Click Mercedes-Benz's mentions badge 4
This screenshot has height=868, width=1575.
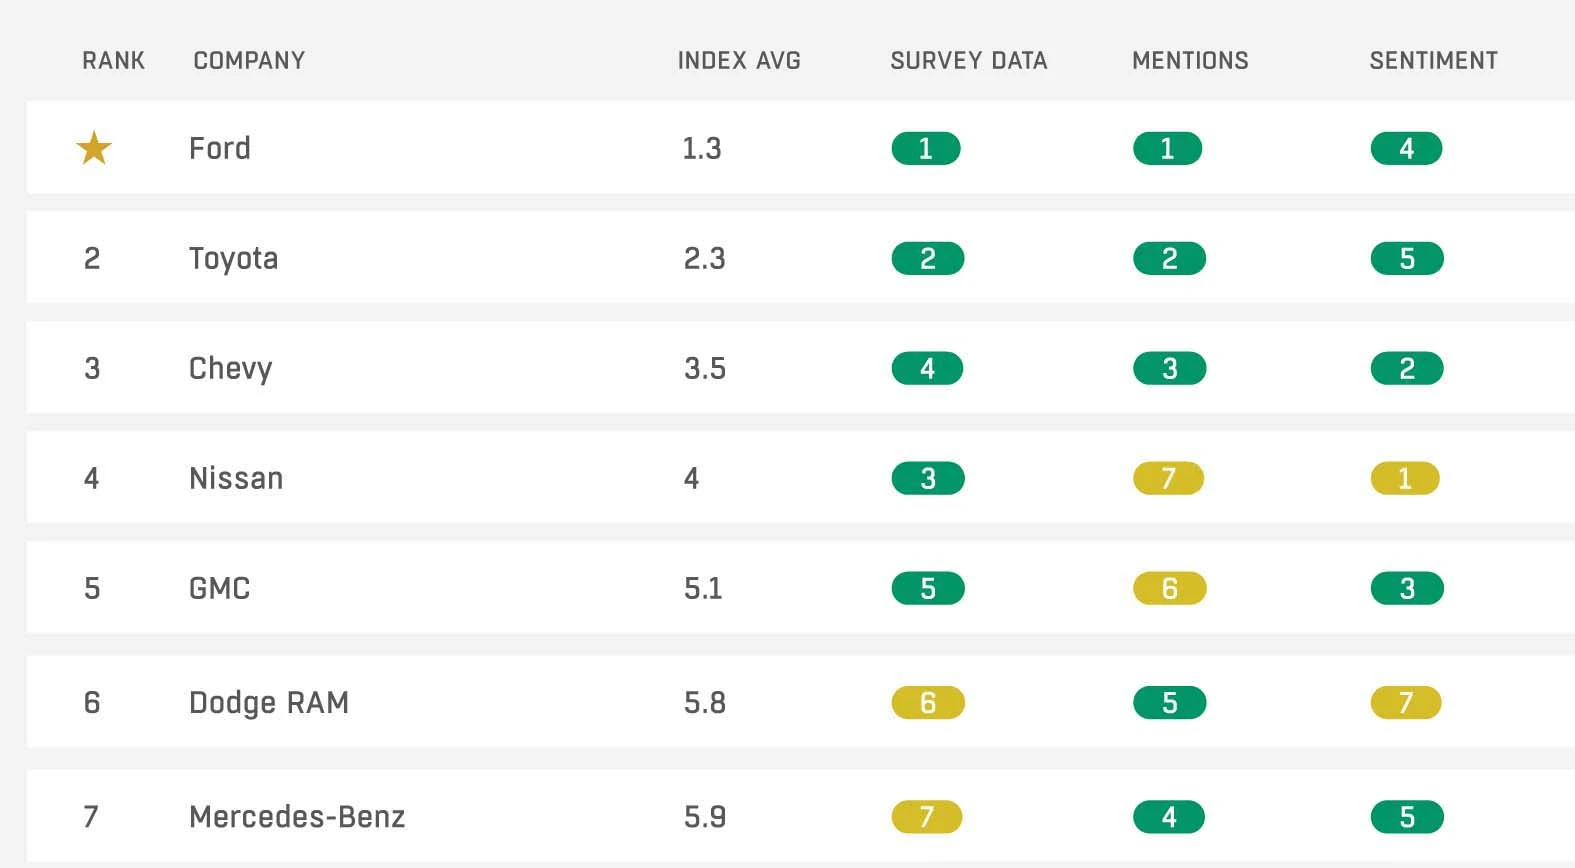click(1169, 817)
